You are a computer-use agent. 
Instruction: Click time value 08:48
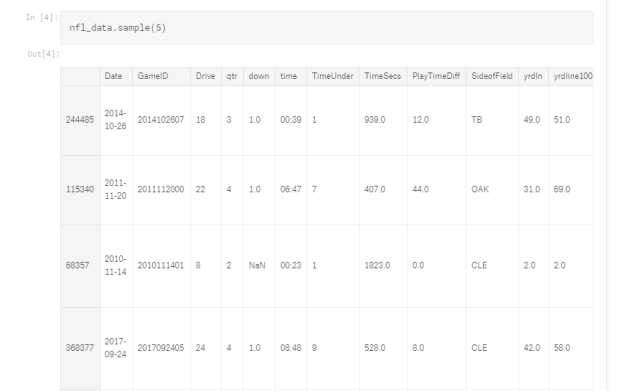pyautogui.click(x=291, y=348)
